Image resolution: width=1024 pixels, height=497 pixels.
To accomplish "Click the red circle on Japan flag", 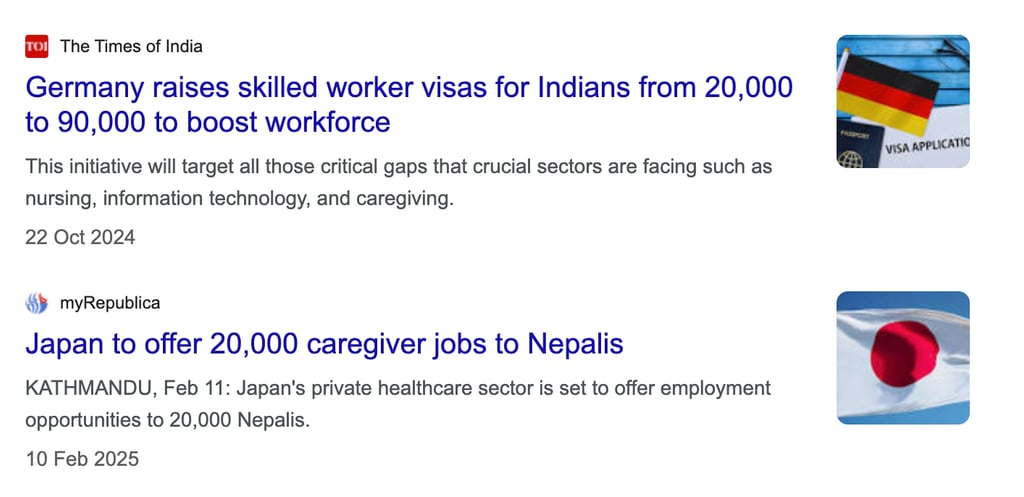I will click(x=904, y=354).
